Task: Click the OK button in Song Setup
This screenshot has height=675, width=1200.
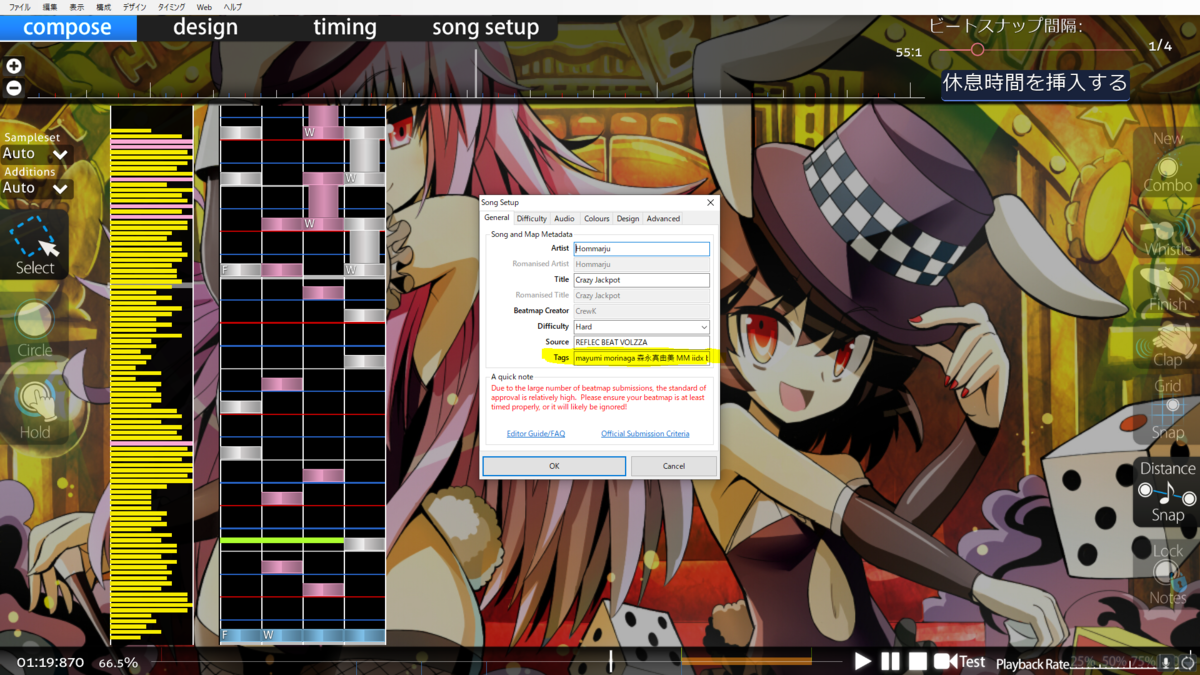Action: pos(554,466)
